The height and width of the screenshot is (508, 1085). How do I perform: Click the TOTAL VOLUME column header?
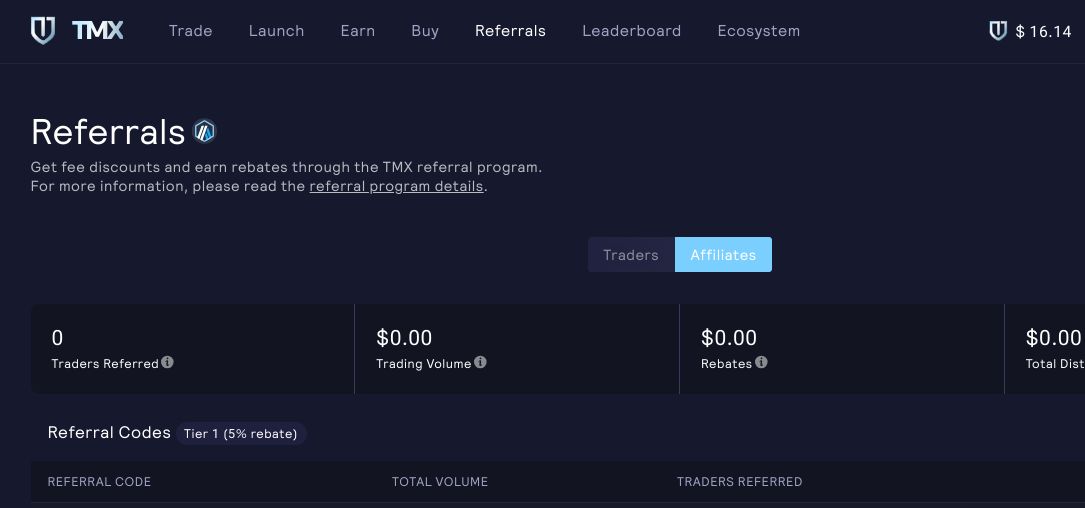439,482
